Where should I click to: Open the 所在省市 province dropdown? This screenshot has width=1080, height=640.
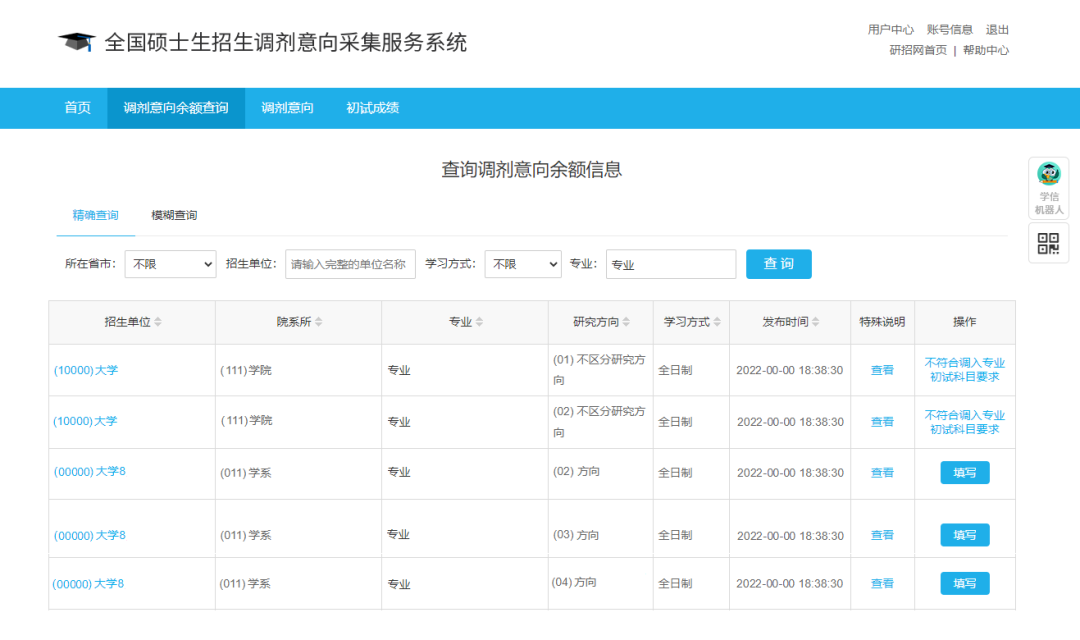(x=170, y=264)
